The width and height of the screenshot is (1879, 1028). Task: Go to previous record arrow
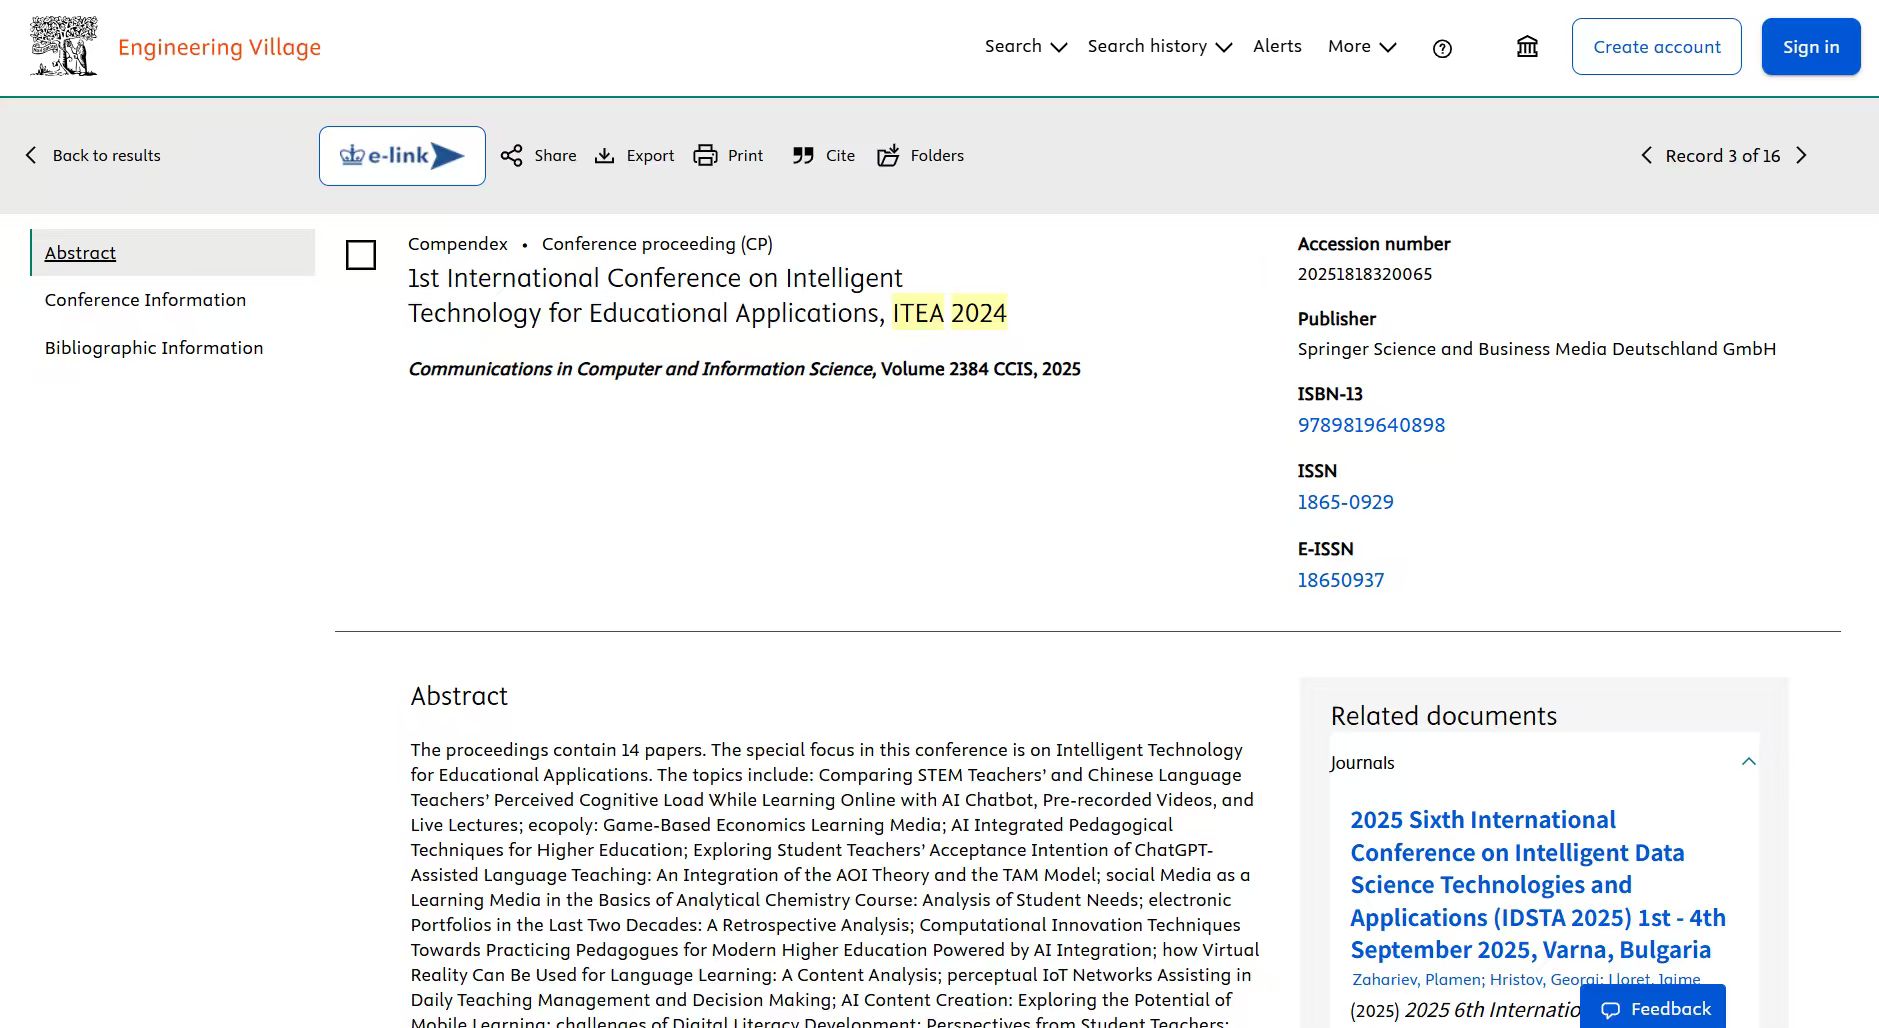(1646, 156)
